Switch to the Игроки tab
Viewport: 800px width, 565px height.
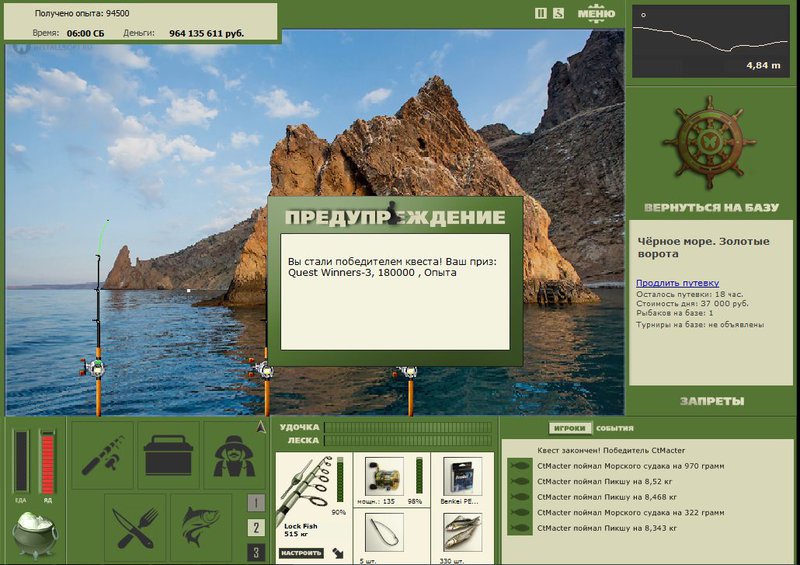coord(570,428)
